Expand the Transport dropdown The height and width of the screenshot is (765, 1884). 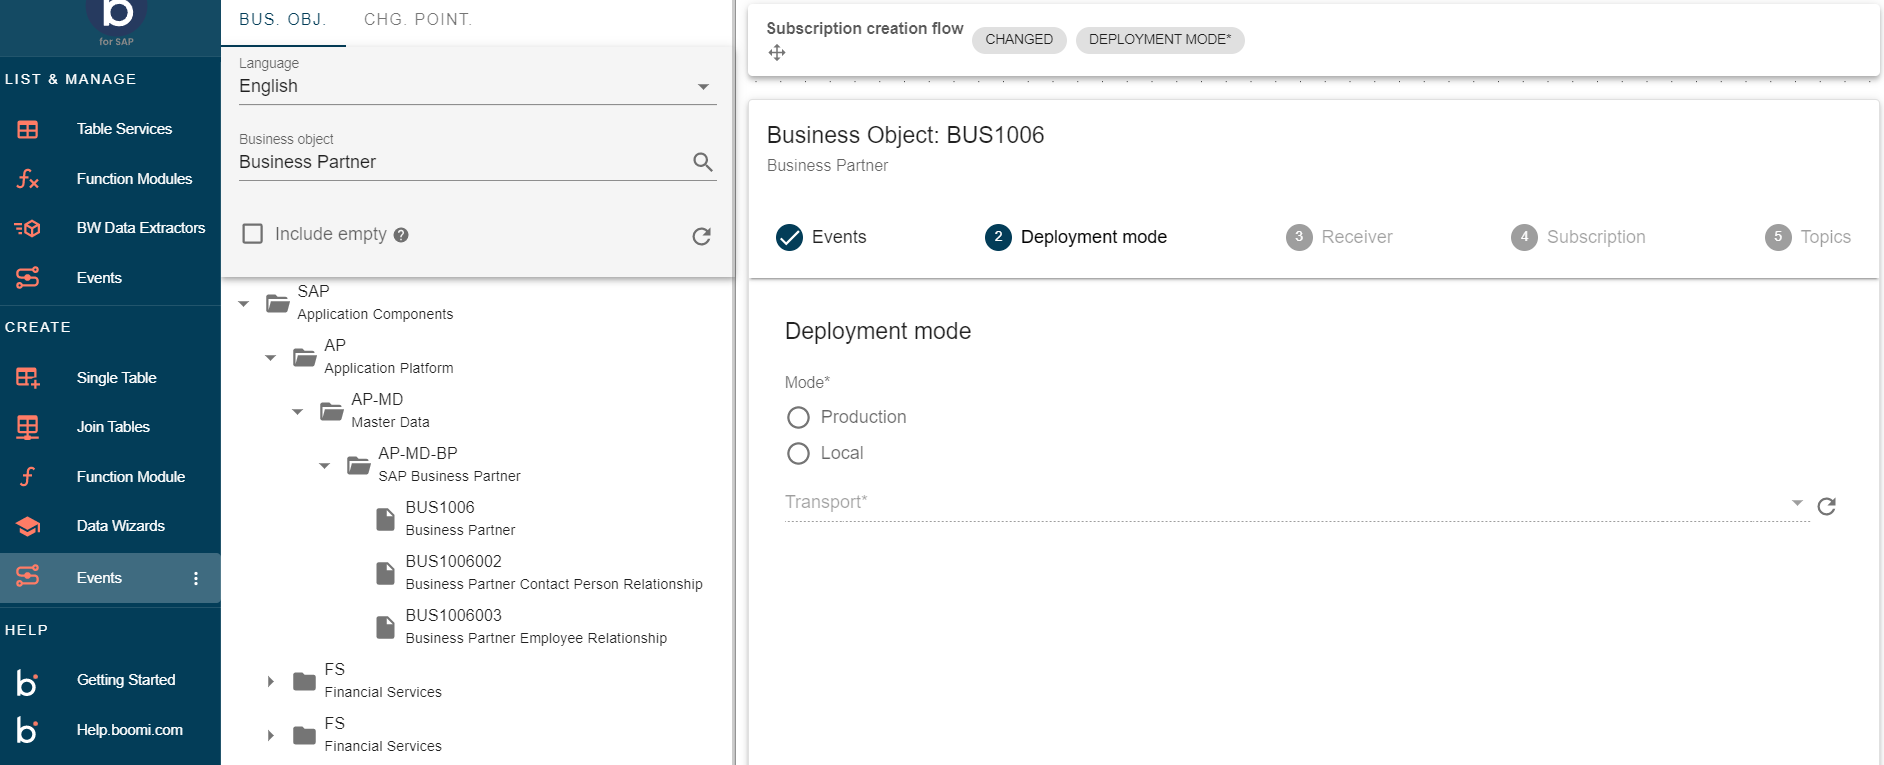1796,502
